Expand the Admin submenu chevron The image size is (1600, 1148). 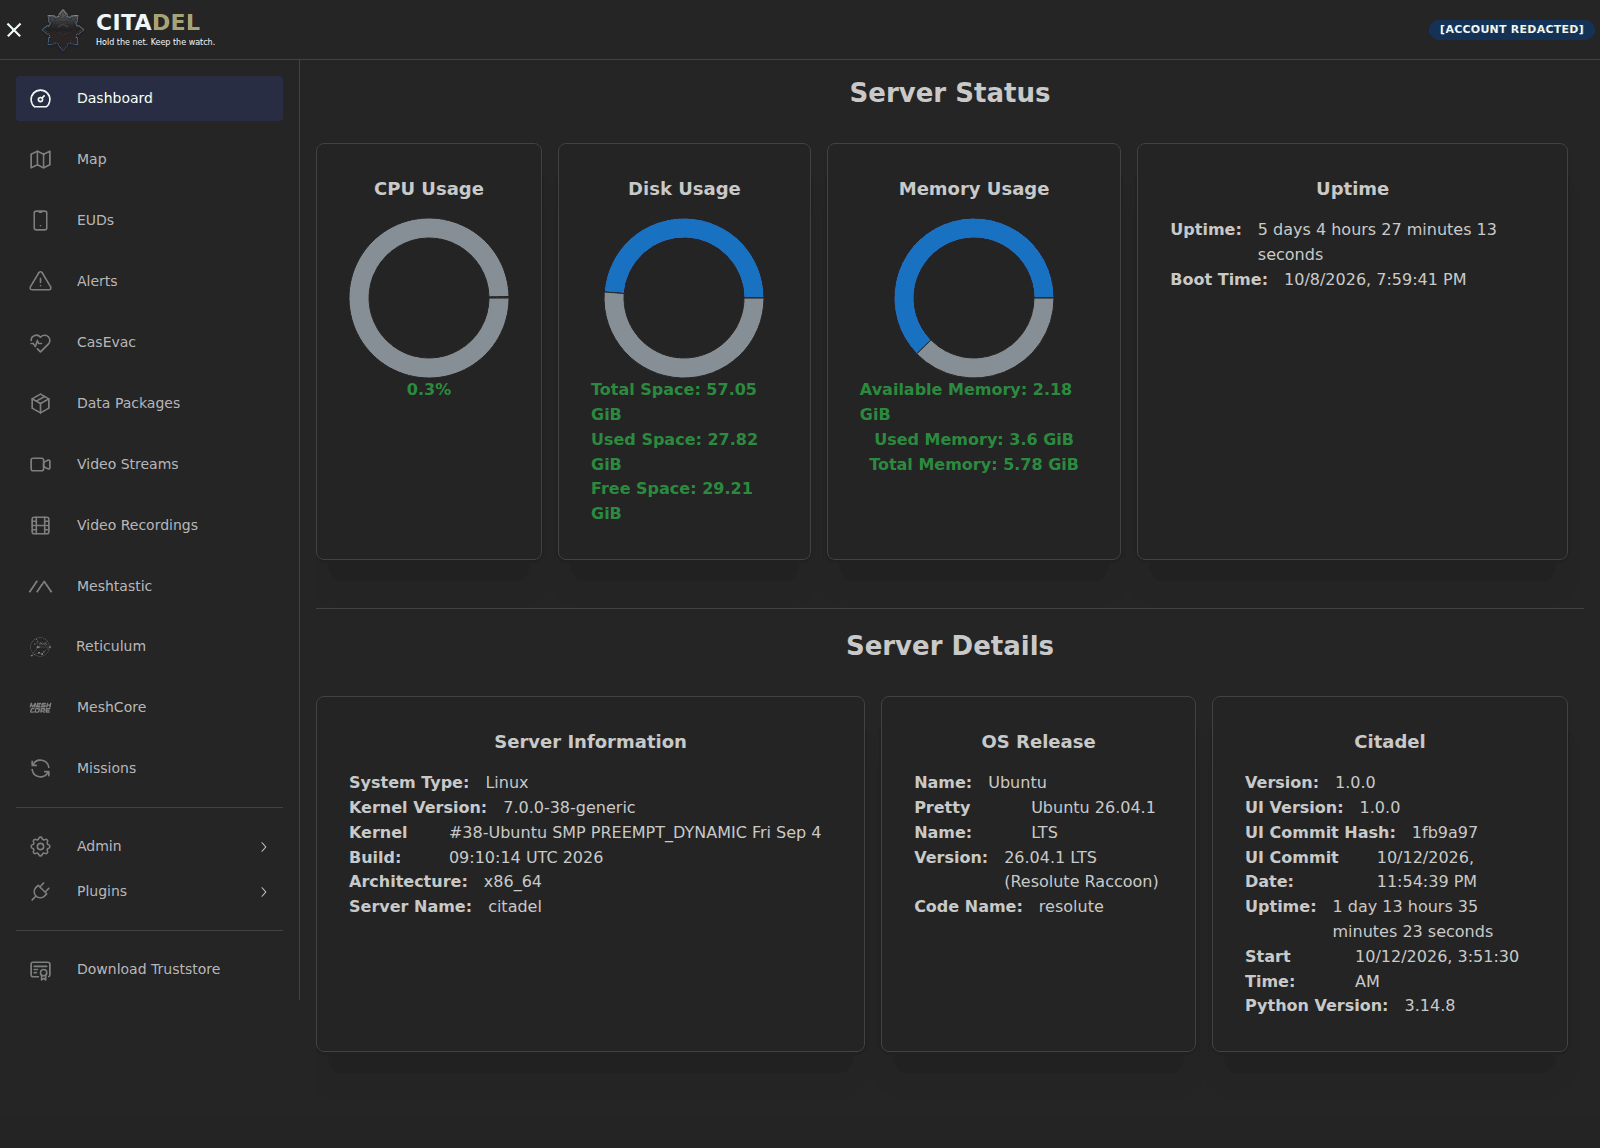tap(264, 847)
